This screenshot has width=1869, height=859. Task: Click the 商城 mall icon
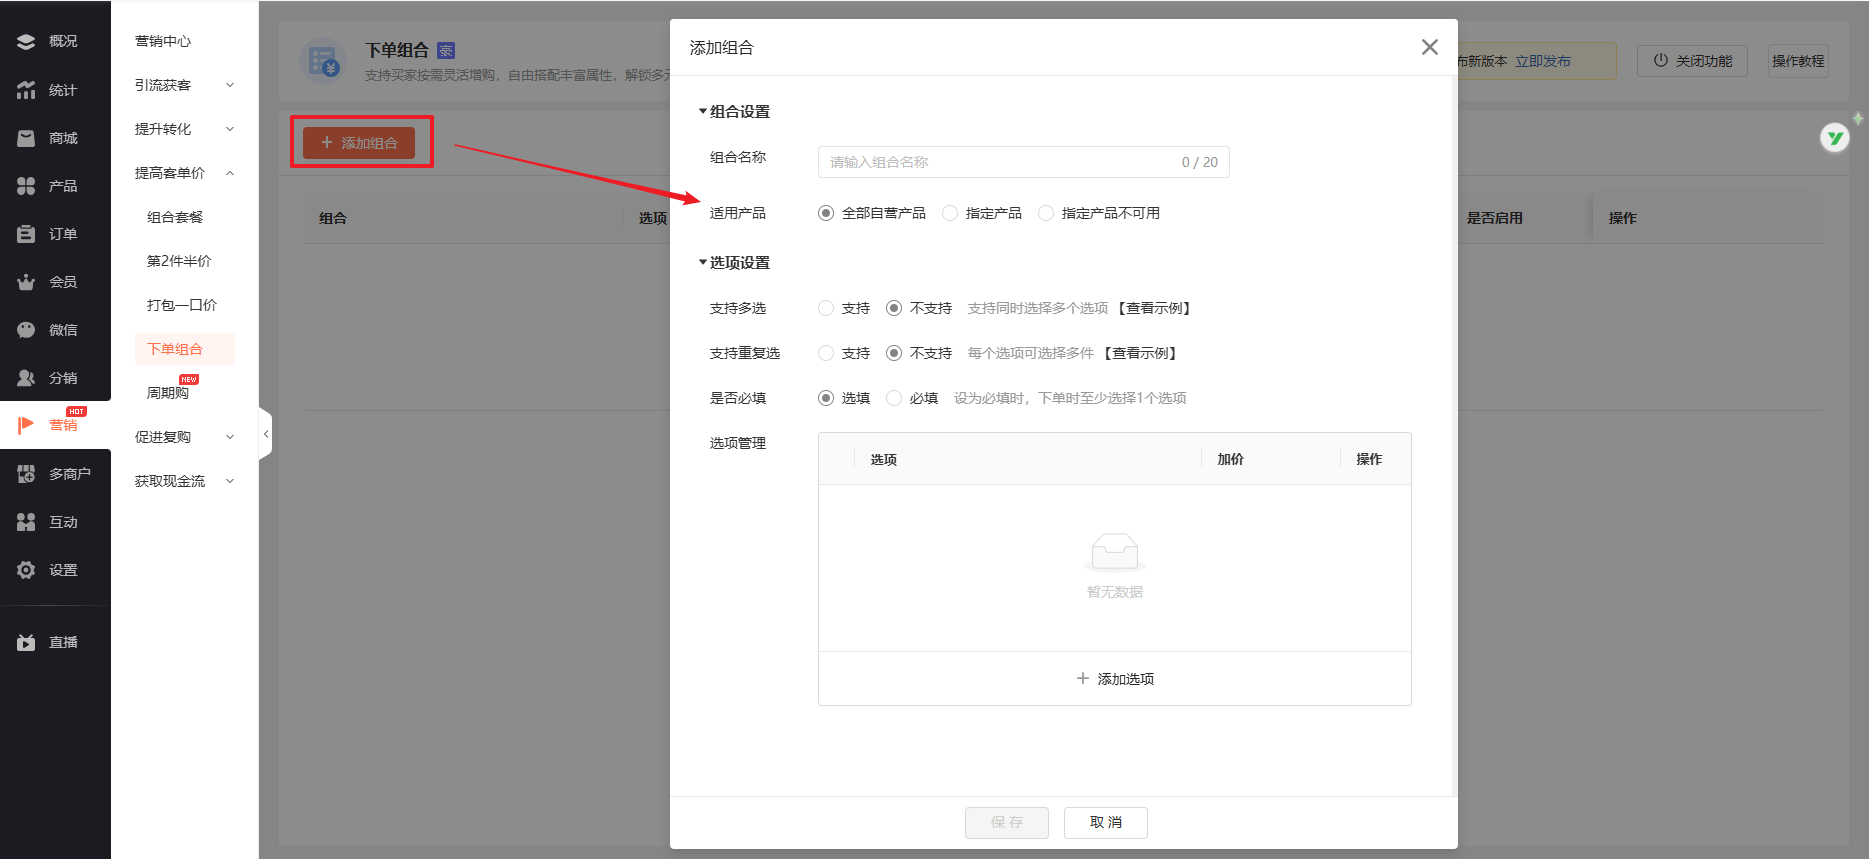tap(27, 138)
